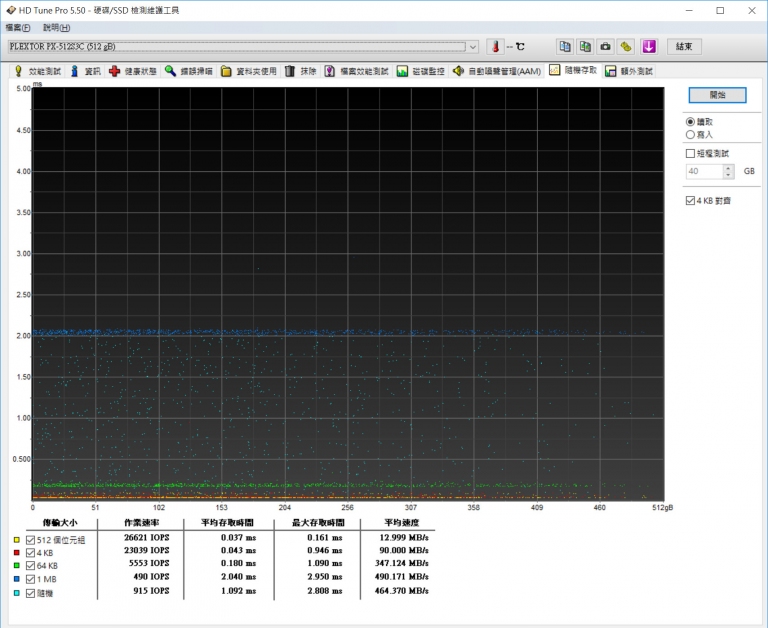This screenshot has width=768, height=628.
Task: Uncheck the 512 個位元組 checkbox
Action: (30, 540)
